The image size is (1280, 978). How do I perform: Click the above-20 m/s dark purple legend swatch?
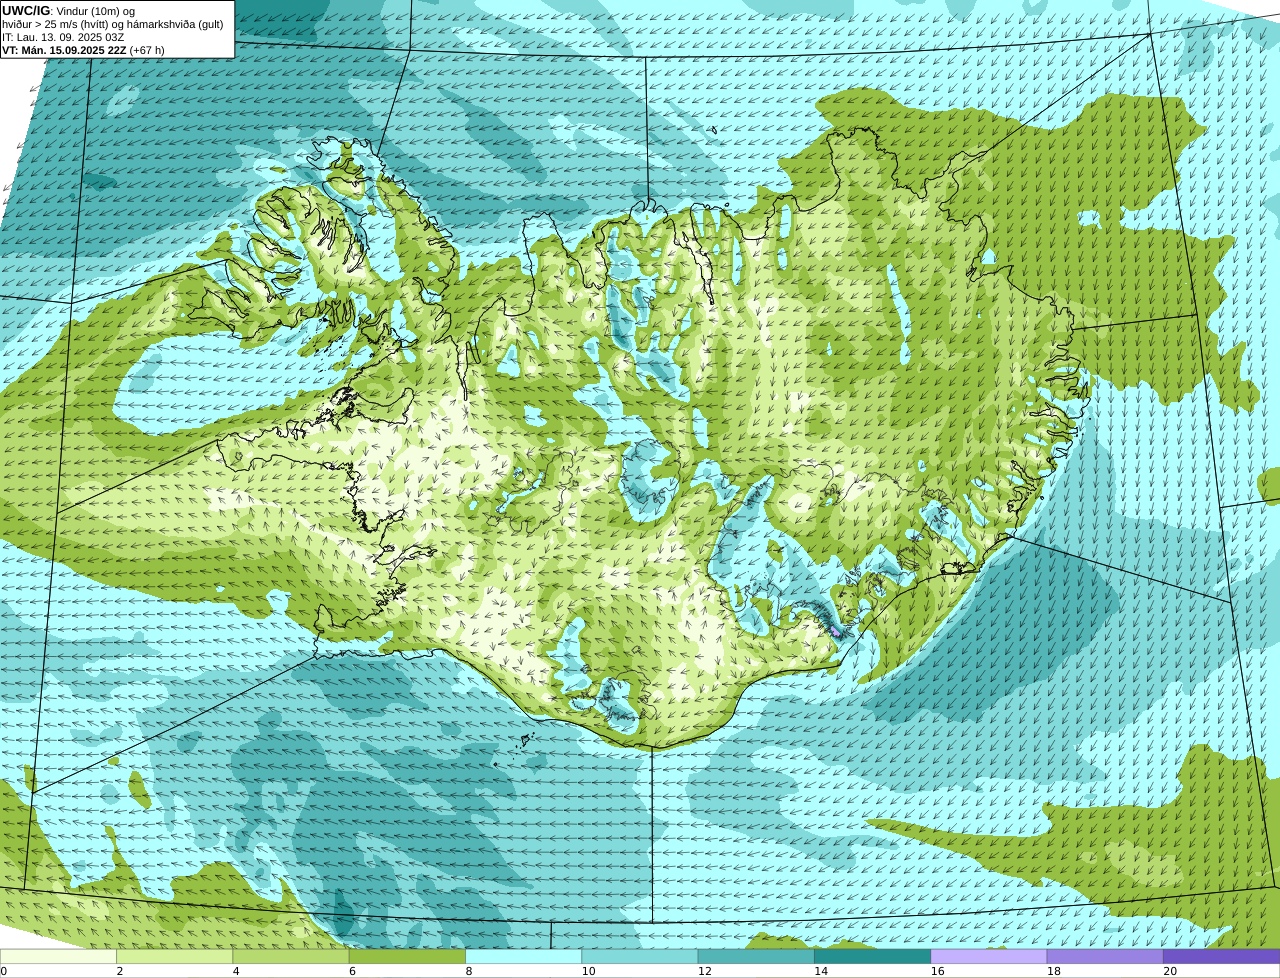[x=1222, y=956]
